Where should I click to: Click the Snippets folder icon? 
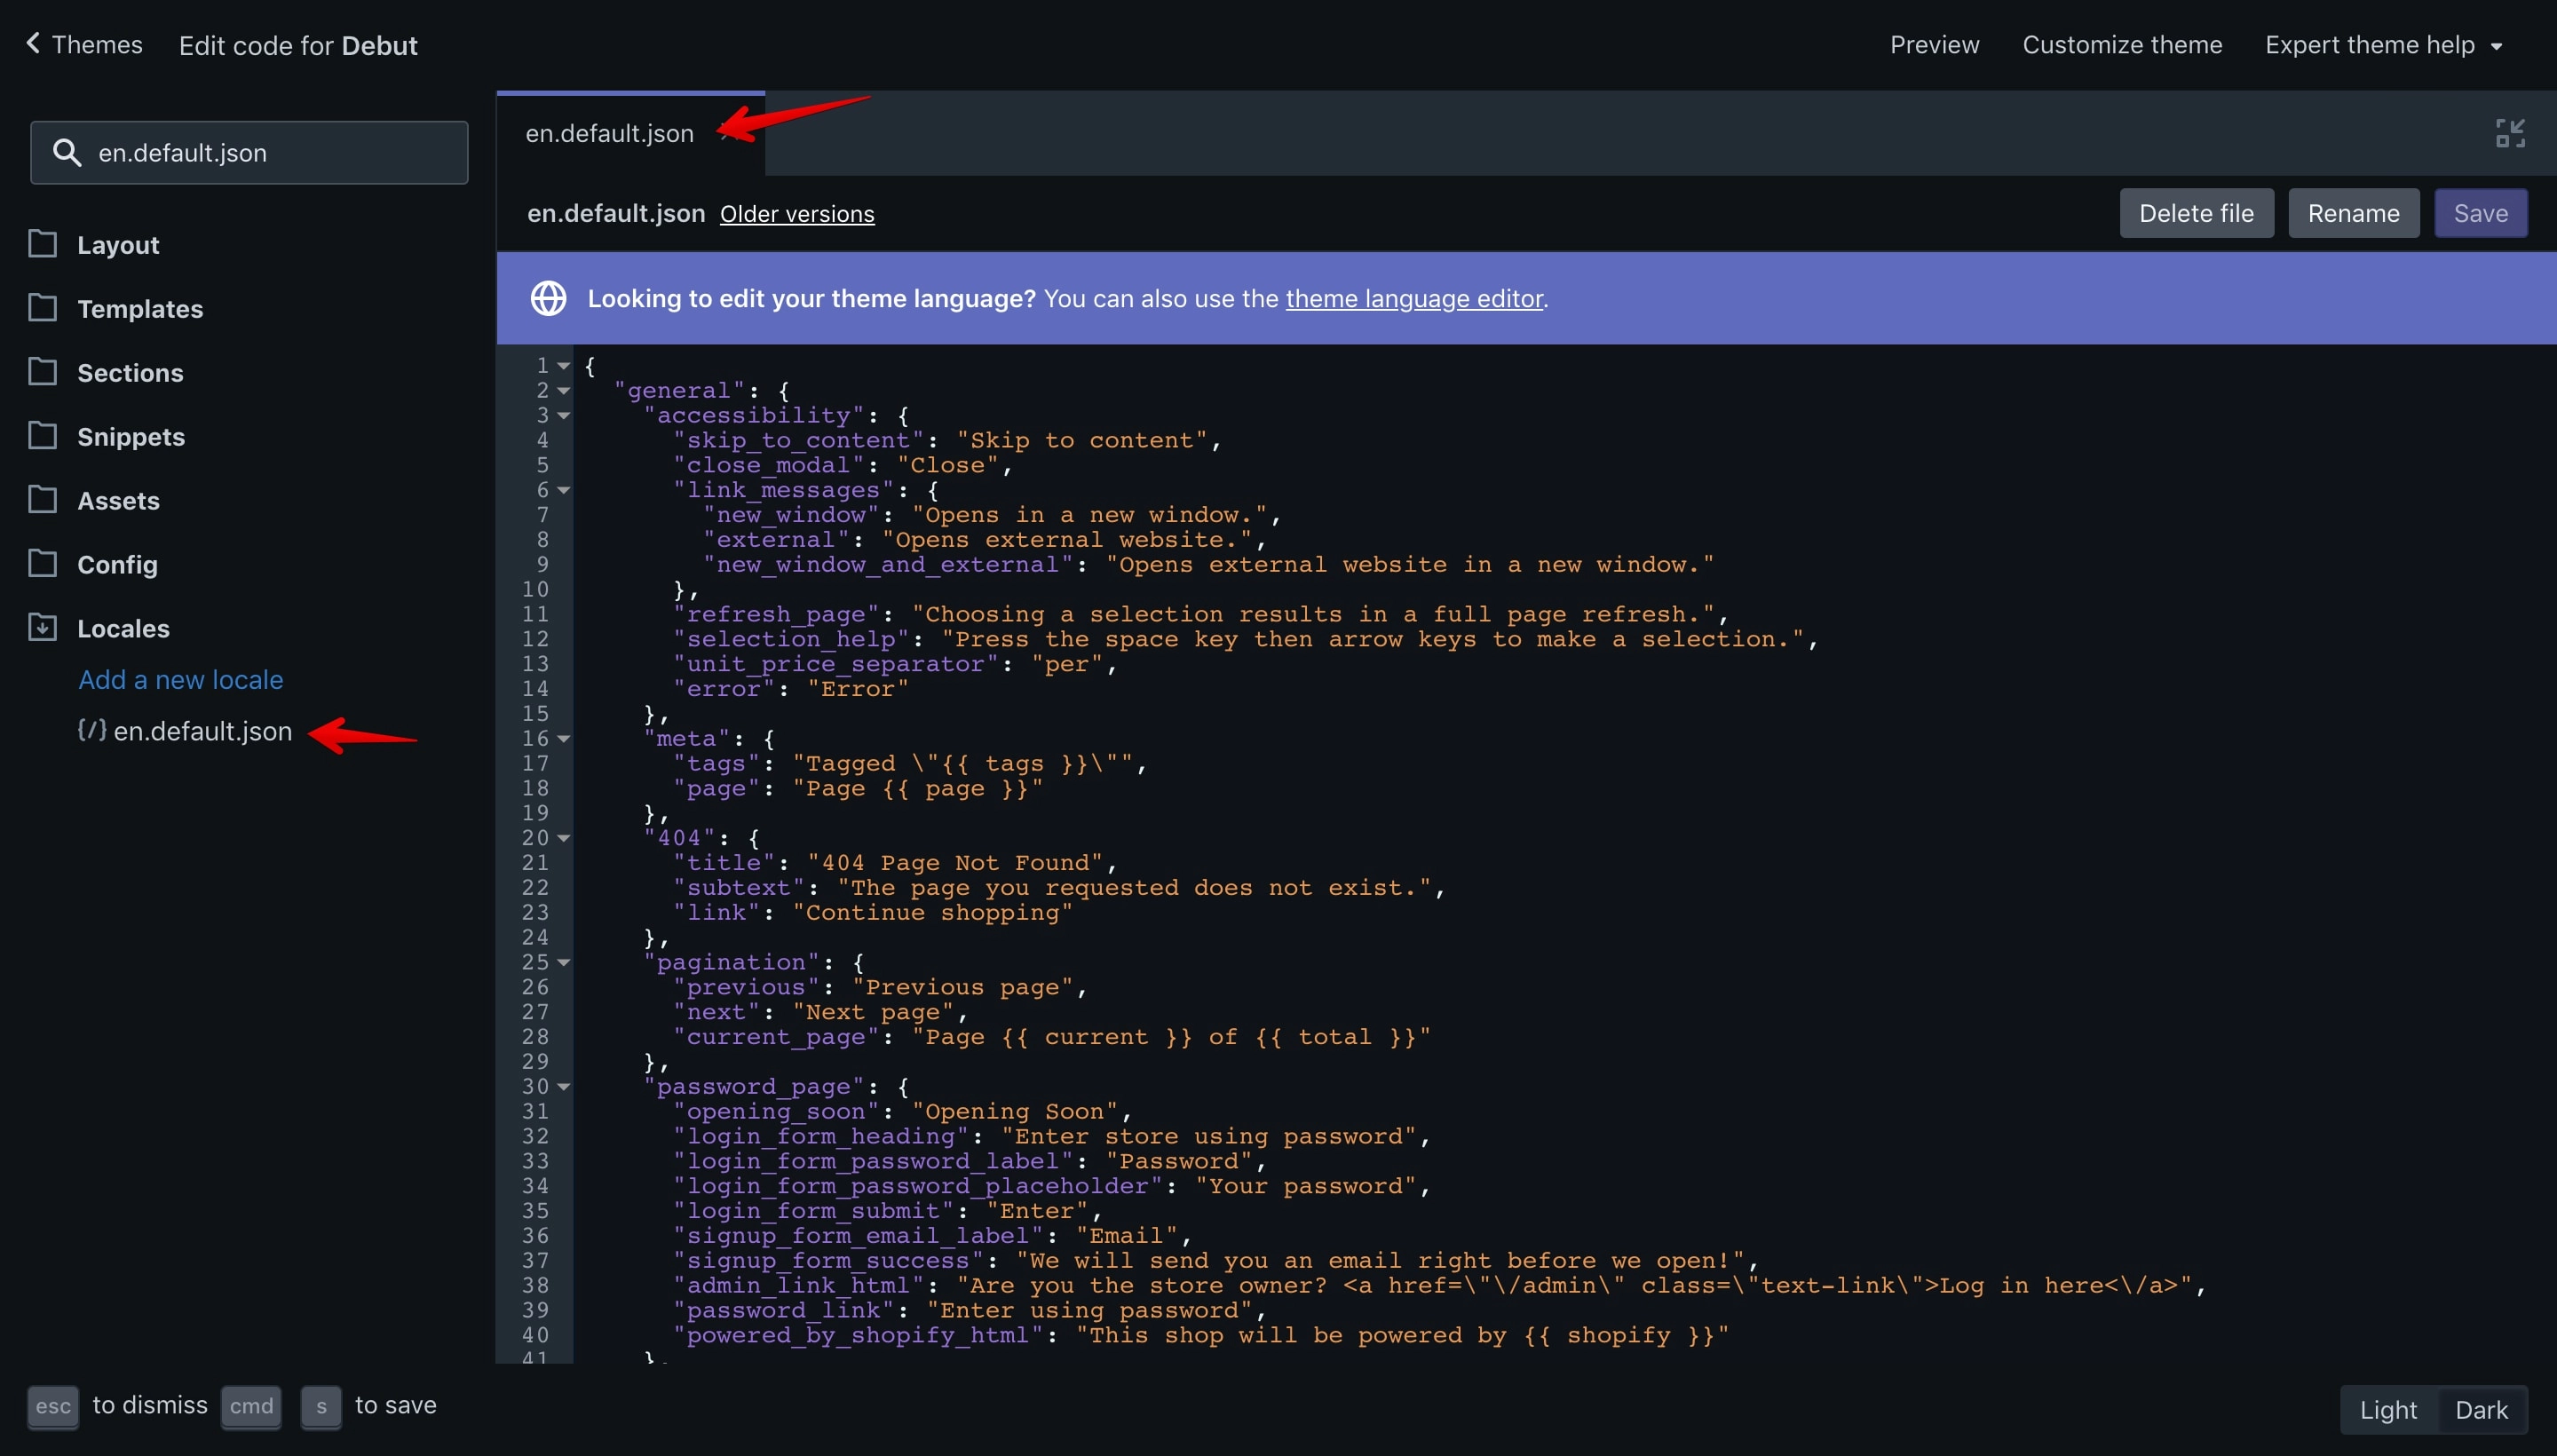point(42,436)
